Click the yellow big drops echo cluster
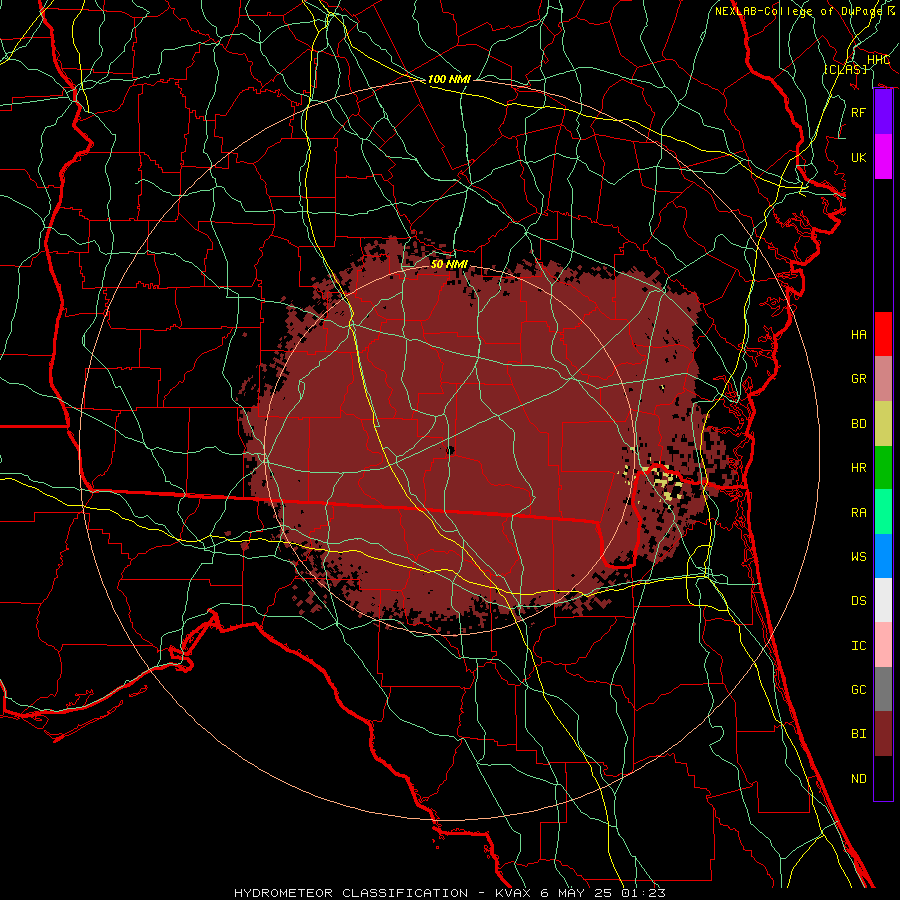Image resolution: width=900 pixels, height=900 pixels. 666,482
